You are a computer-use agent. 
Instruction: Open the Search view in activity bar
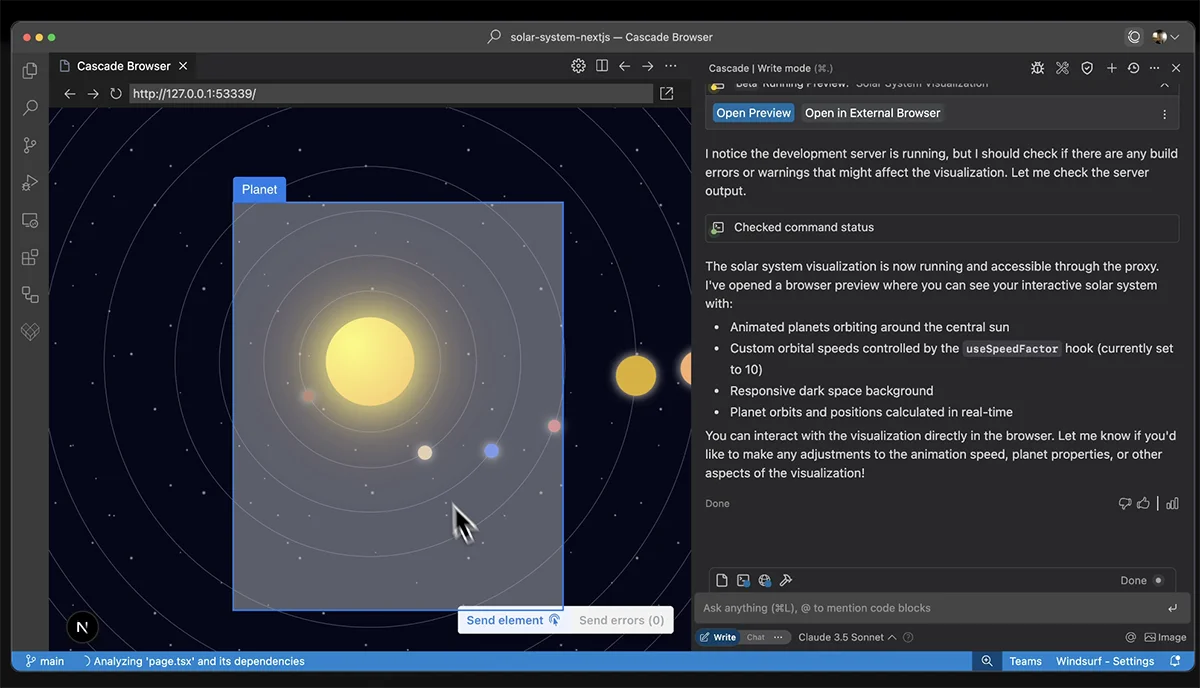pyautogui.click(x=30, y=107)
